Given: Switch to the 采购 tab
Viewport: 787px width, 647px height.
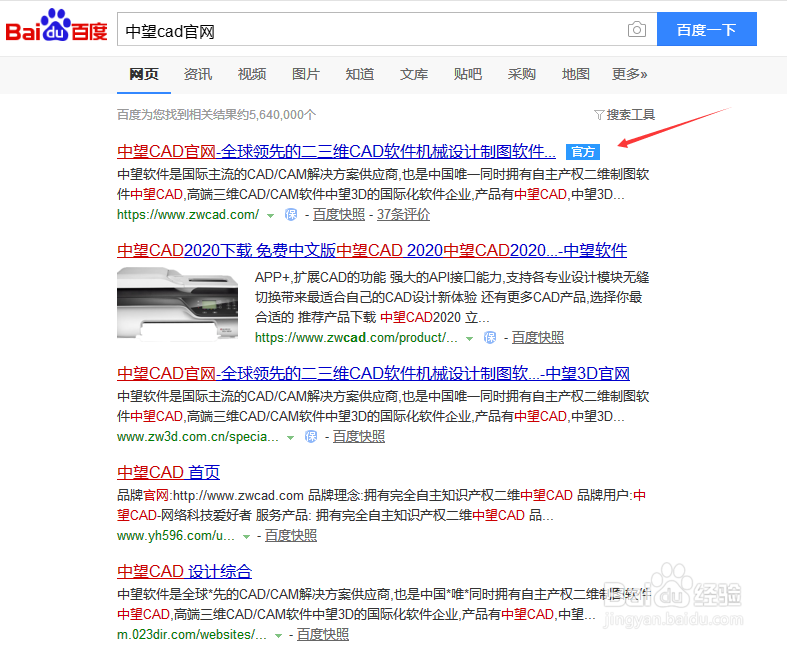Looking at the screenshot, I should 521,74.
